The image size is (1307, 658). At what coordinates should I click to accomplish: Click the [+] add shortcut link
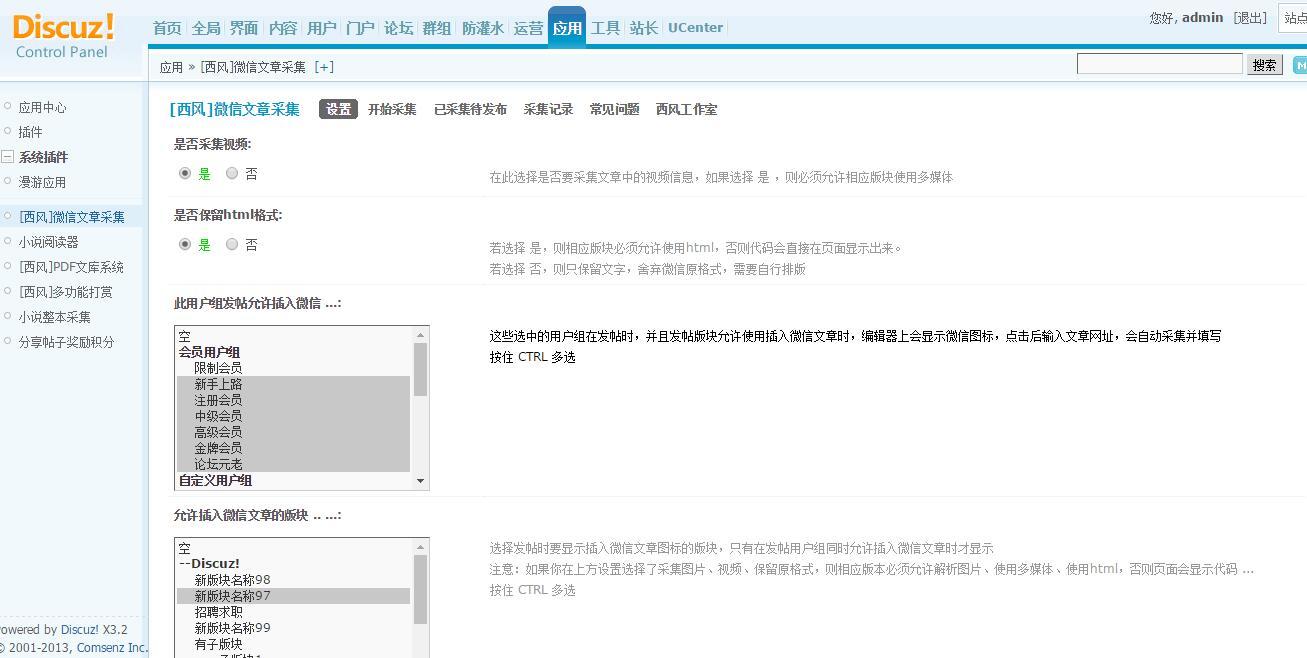point(324,67)
